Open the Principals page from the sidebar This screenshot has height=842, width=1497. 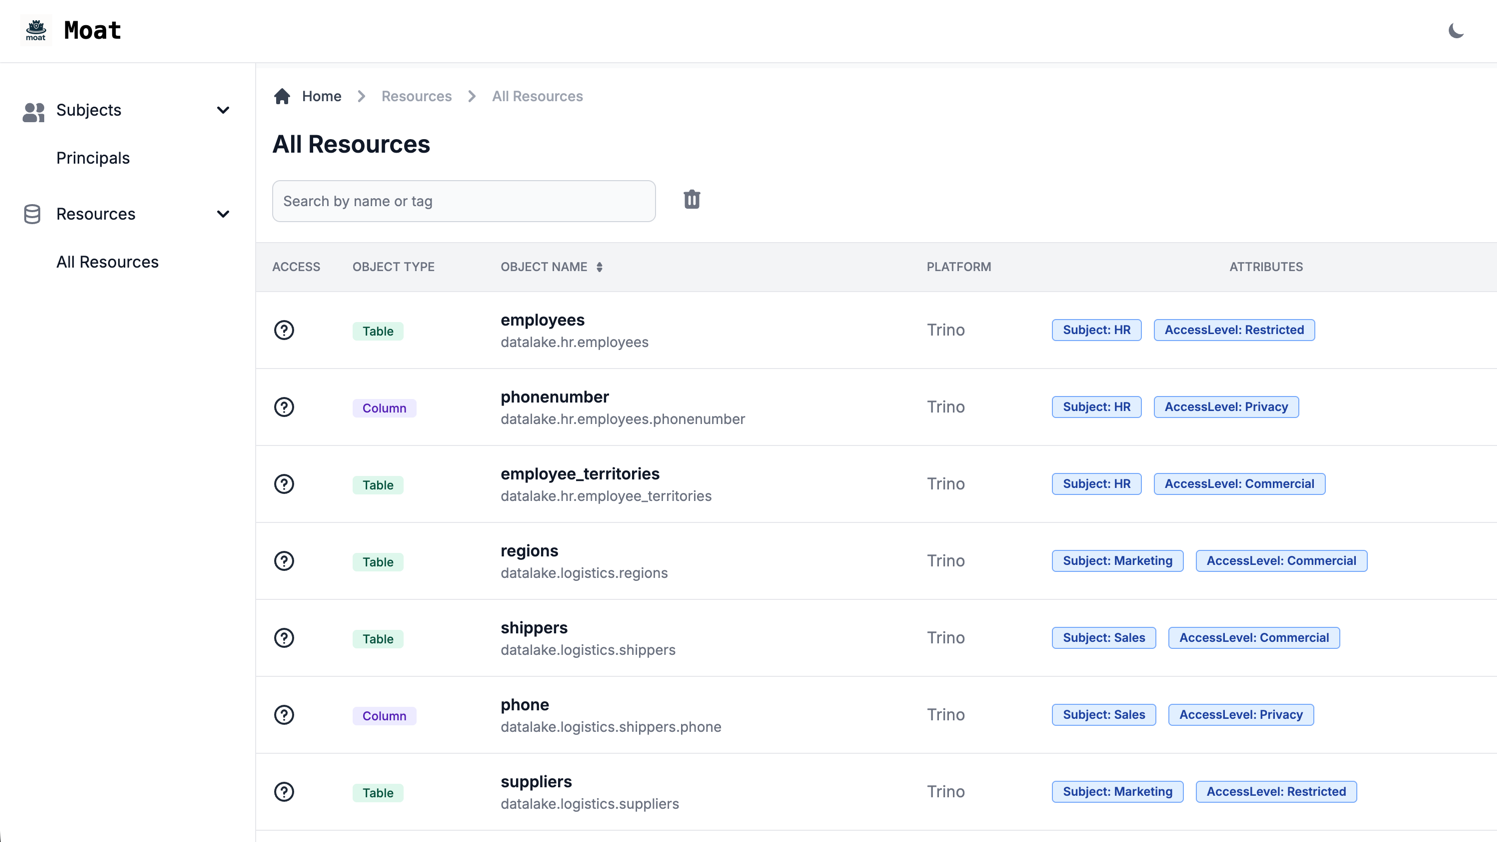click(x=92, y=157)
